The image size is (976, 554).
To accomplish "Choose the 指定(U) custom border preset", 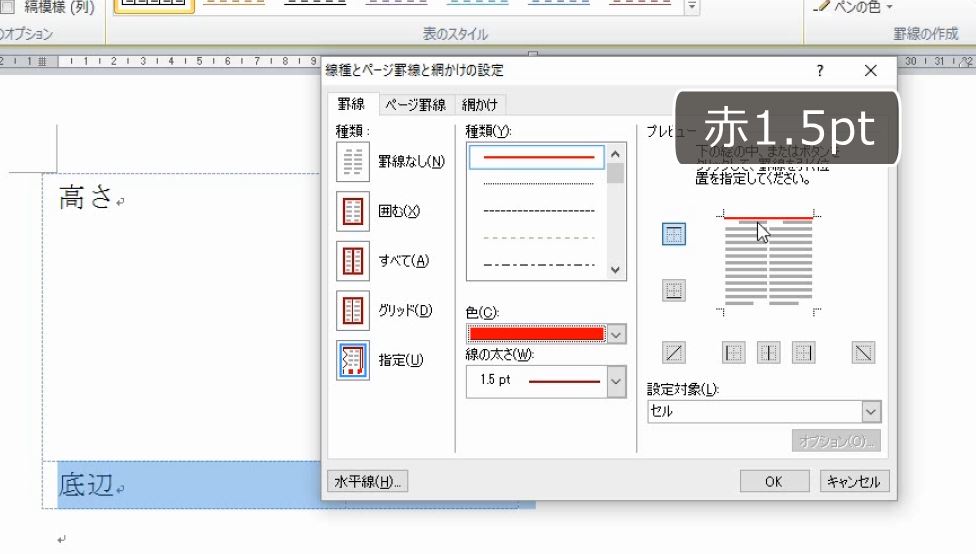I will tap(353, 360).
